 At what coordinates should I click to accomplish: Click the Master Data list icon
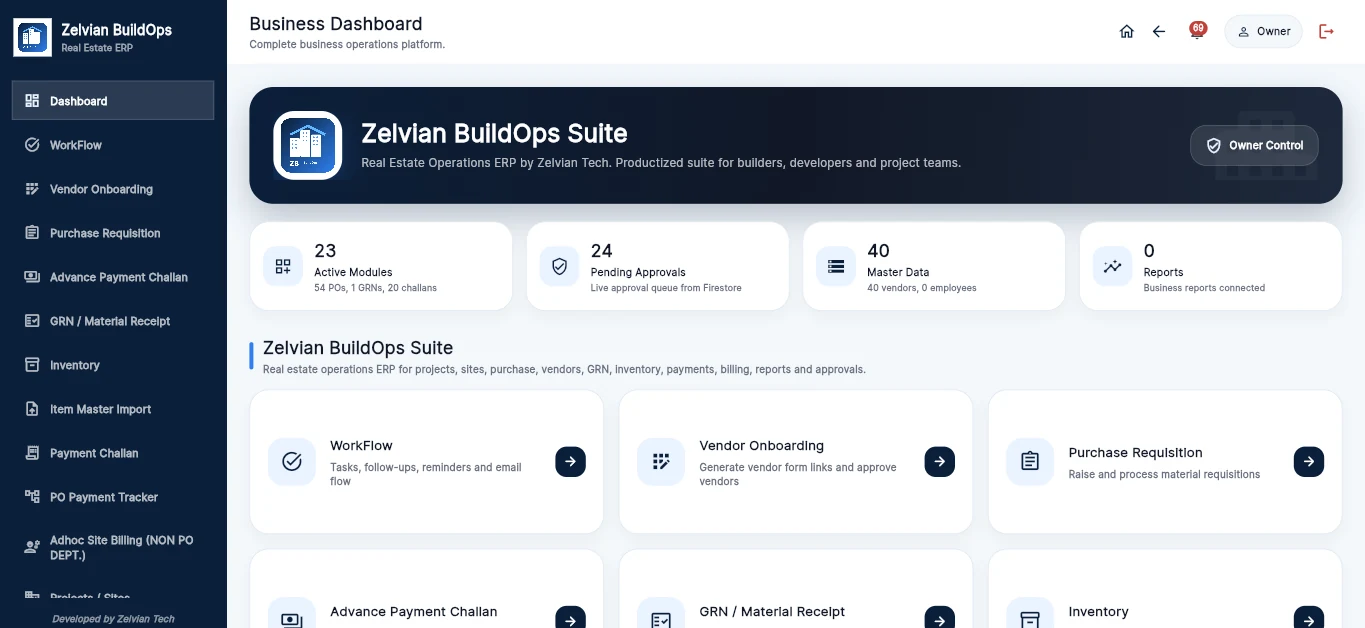[x=836, y=266]
